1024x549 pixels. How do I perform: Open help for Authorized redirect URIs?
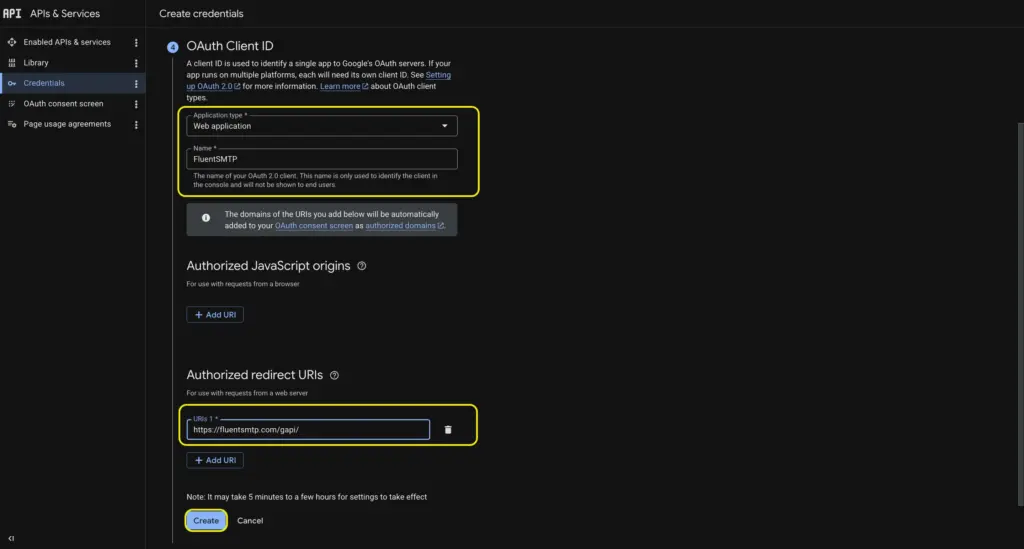334,375
